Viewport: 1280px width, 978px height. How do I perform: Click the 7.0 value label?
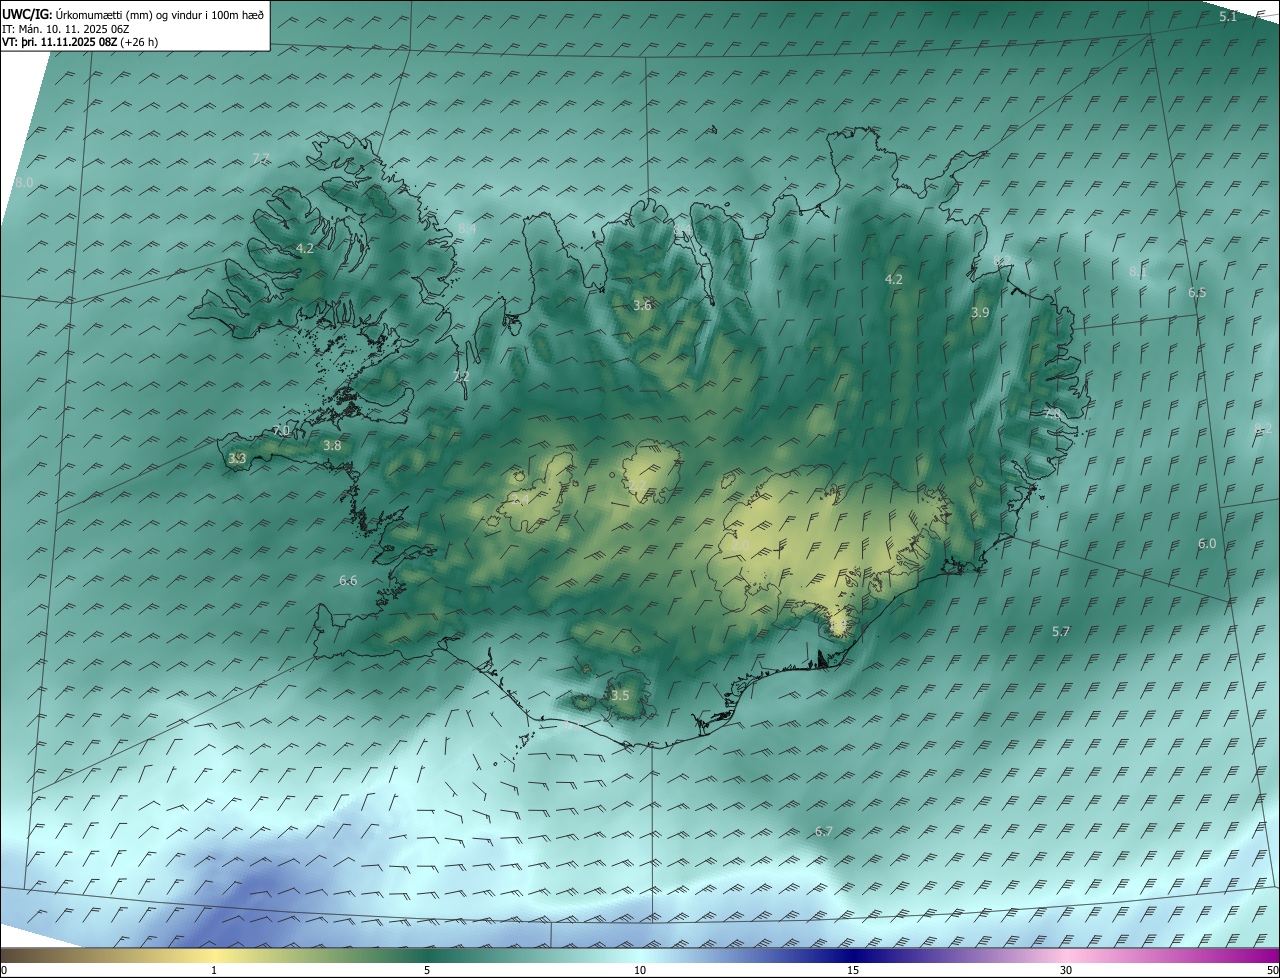coord(281,431)
